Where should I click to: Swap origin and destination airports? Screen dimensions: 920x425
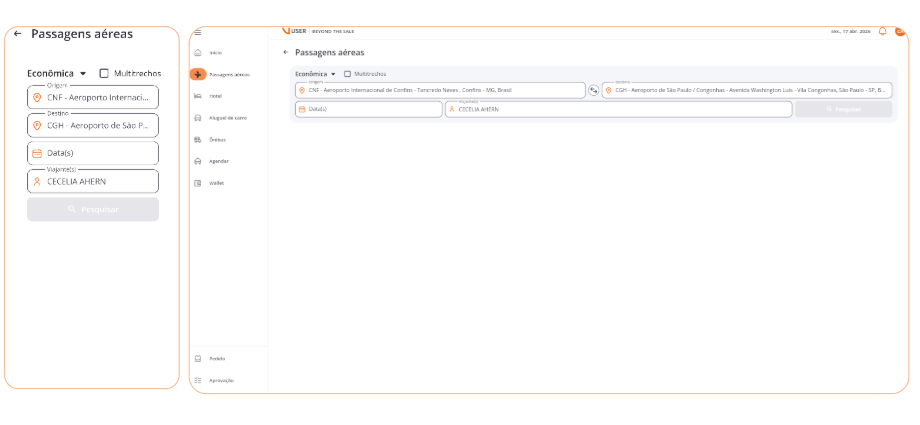point(593,90)
